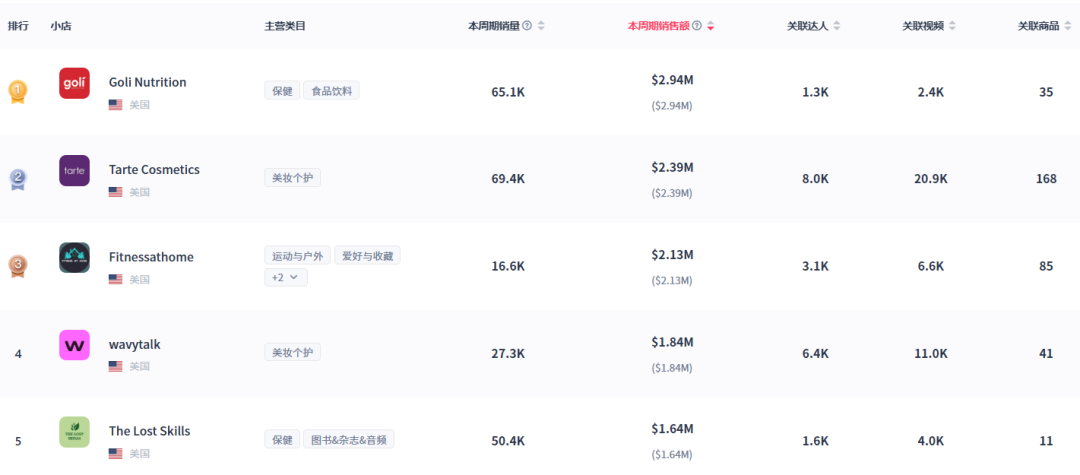Click the bronze rank 3 medal

click(17, 266)
